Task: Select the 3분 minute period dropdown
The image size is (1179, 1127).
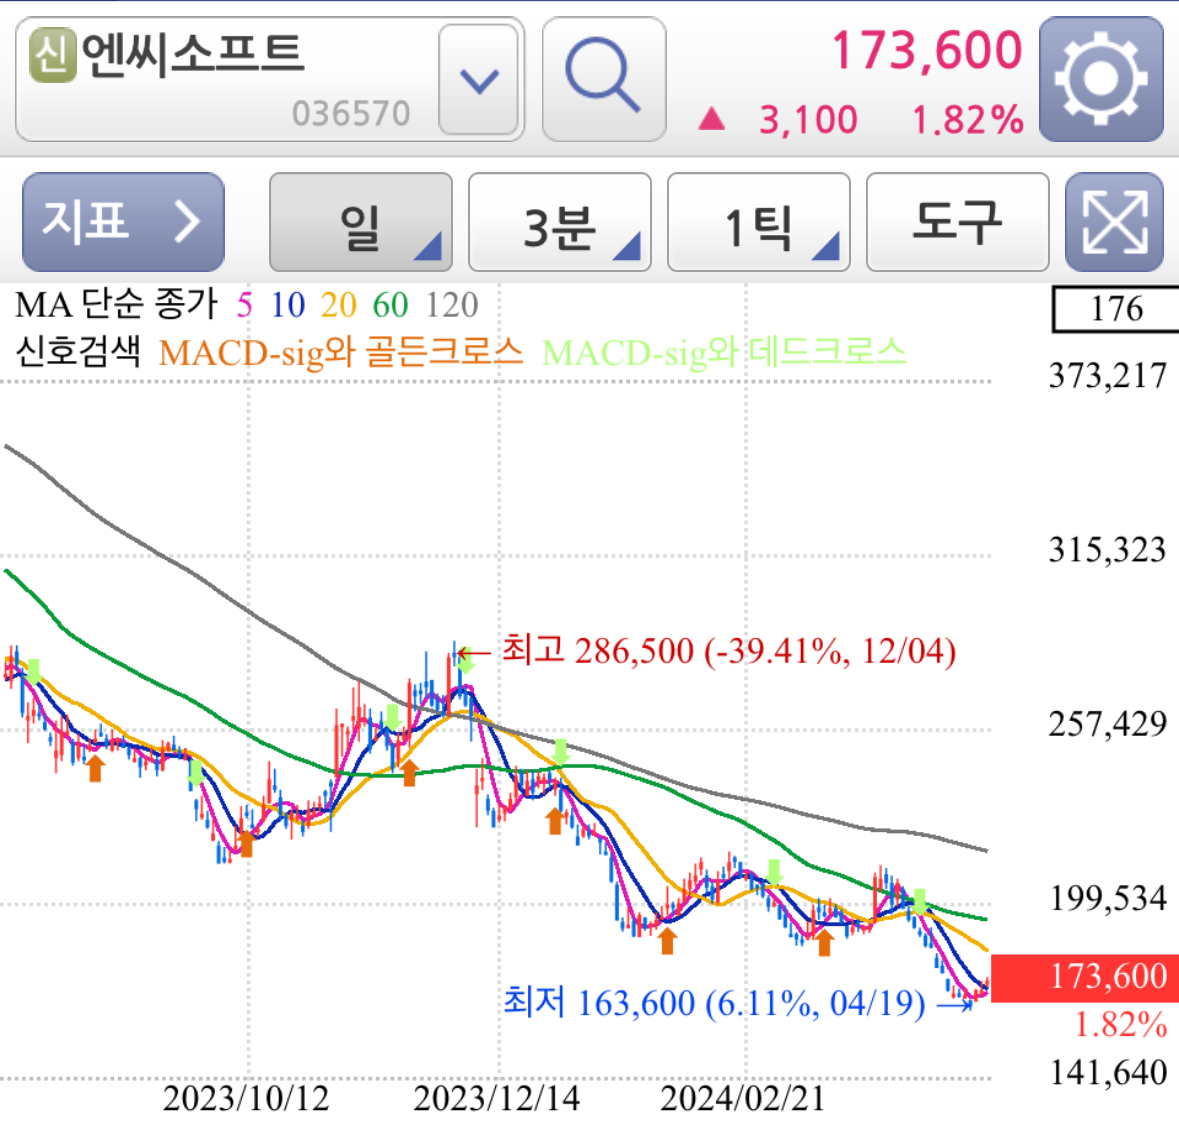Action: pos(559,222)
